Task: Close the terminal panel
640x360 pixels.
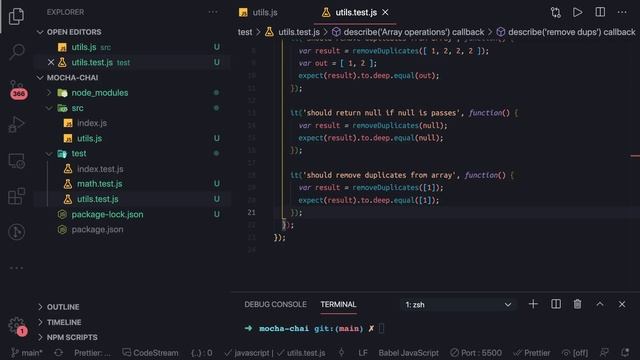Action: tap(622, 304)
